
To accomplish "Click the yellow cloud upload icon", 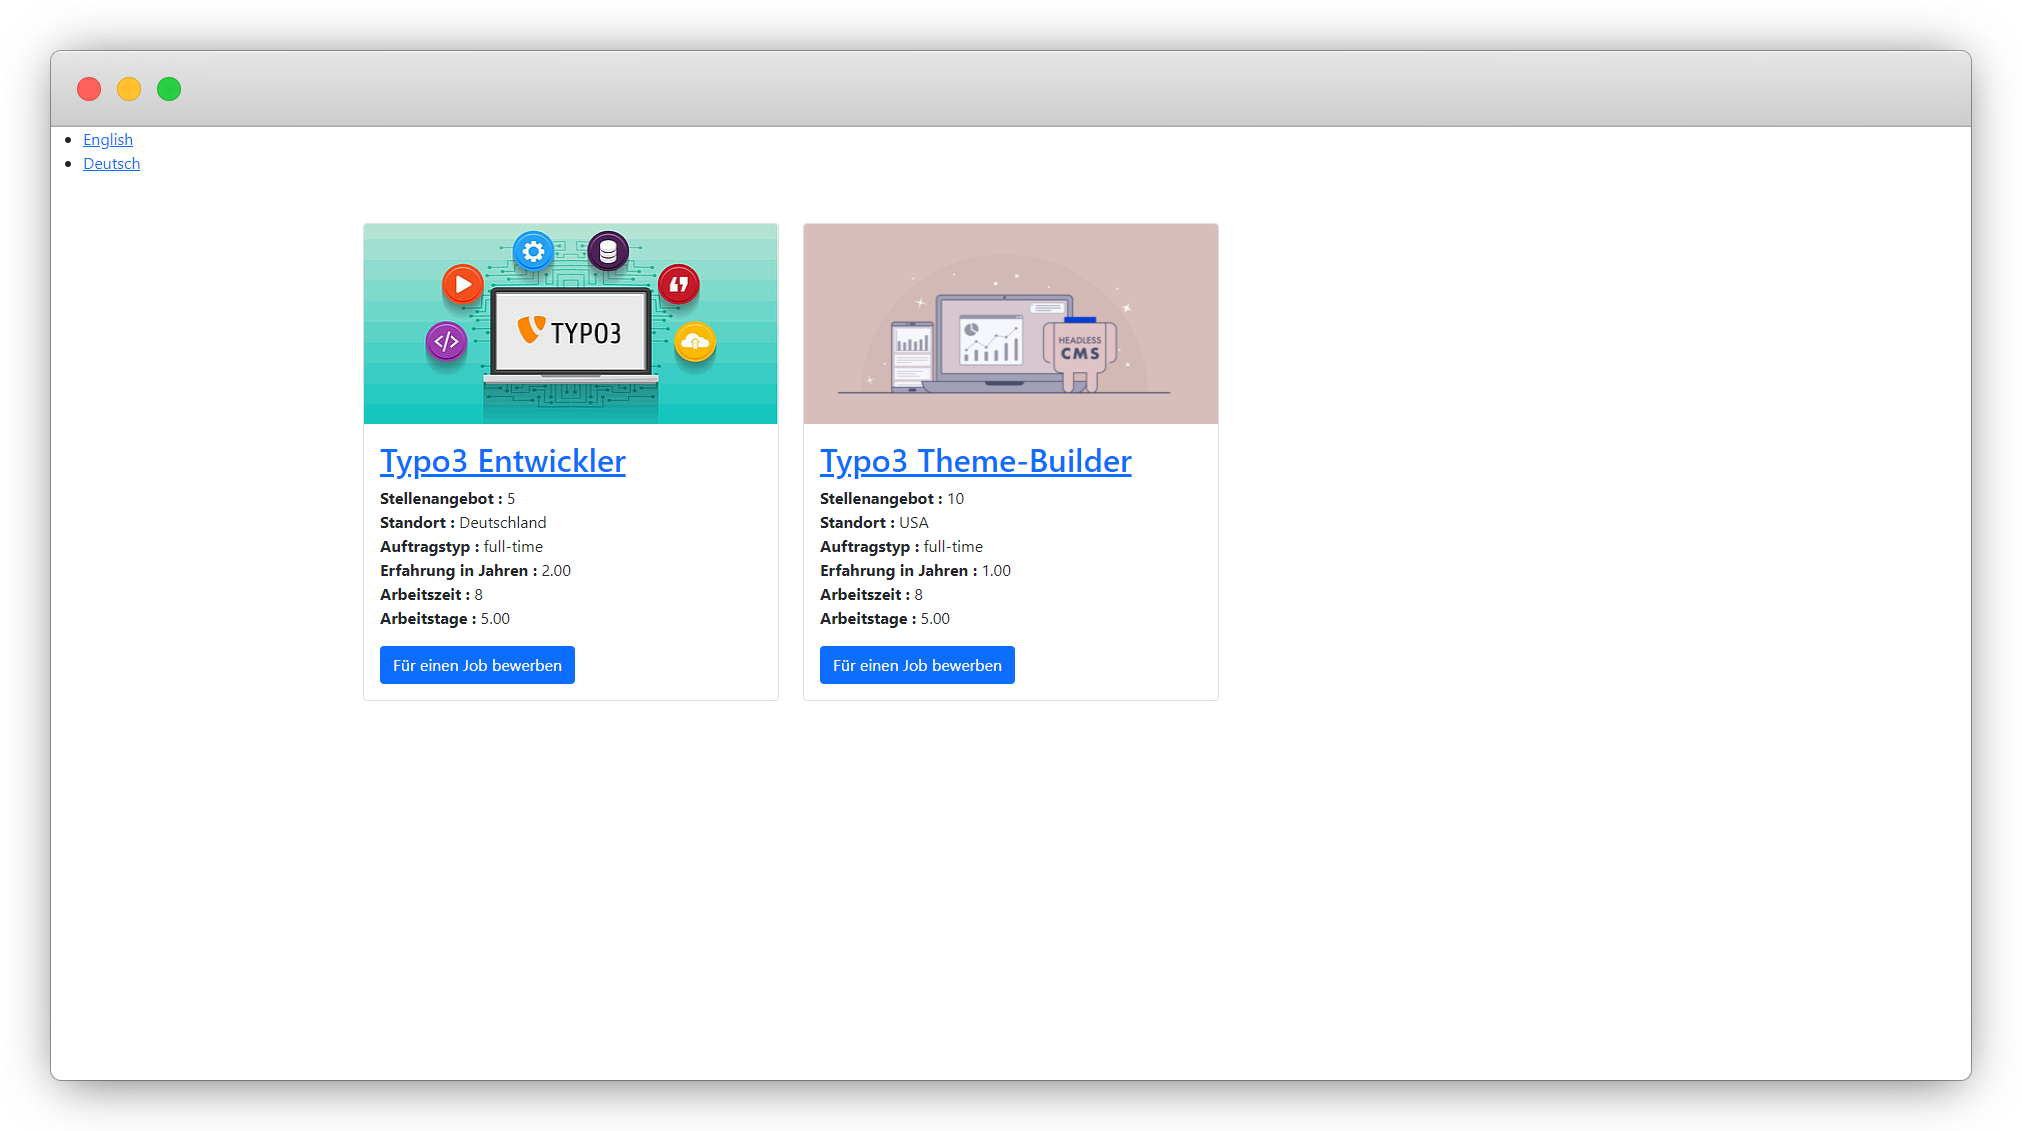I will coord(695,343).
